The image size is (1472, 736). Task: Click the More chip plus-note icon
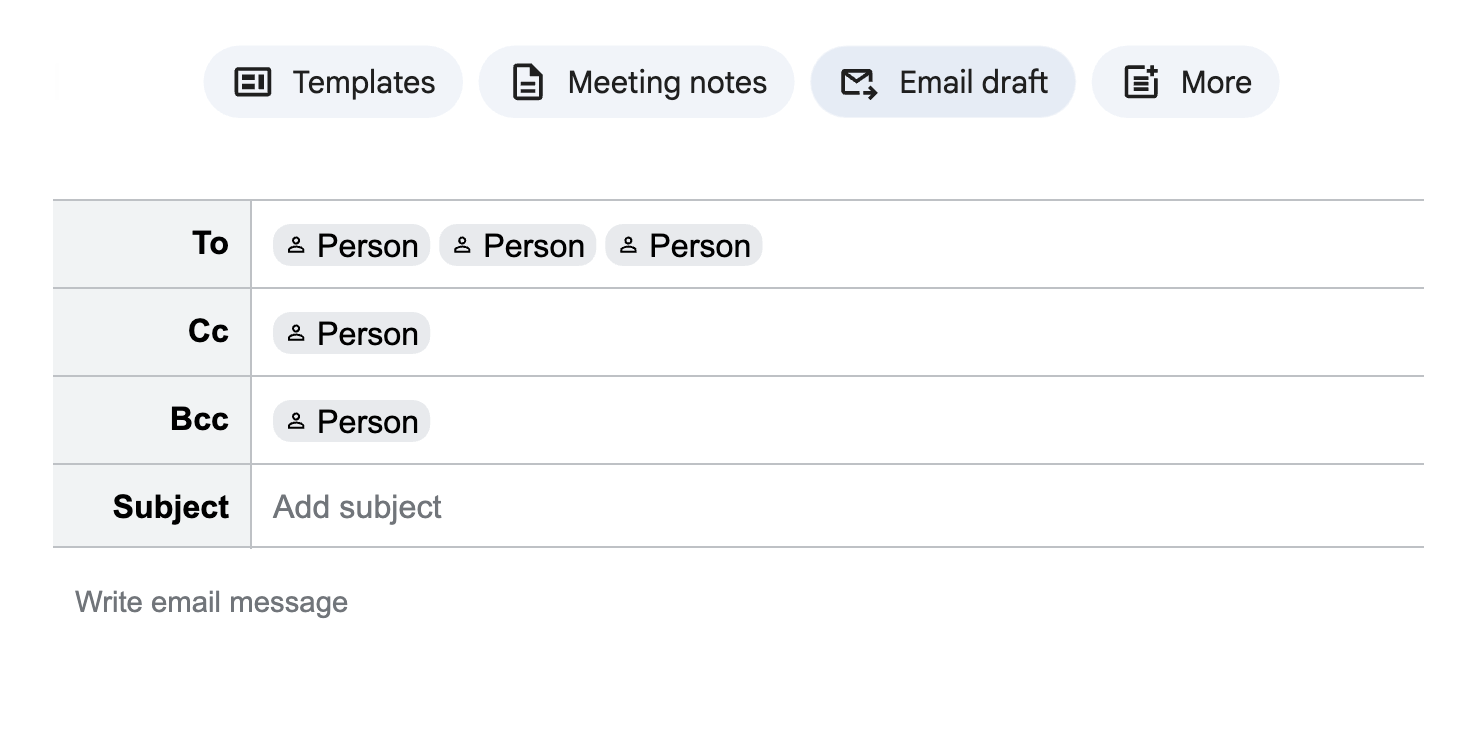(1141, 82)
